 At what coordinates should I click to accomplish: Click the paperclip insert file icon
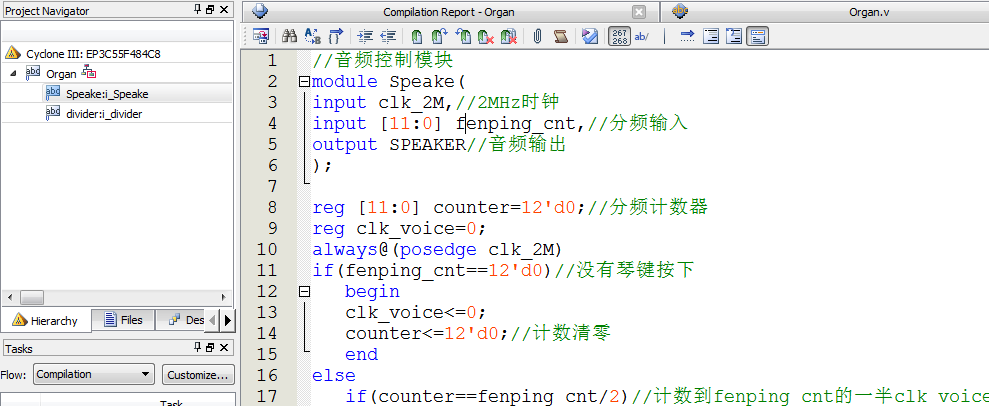point(537,36)
